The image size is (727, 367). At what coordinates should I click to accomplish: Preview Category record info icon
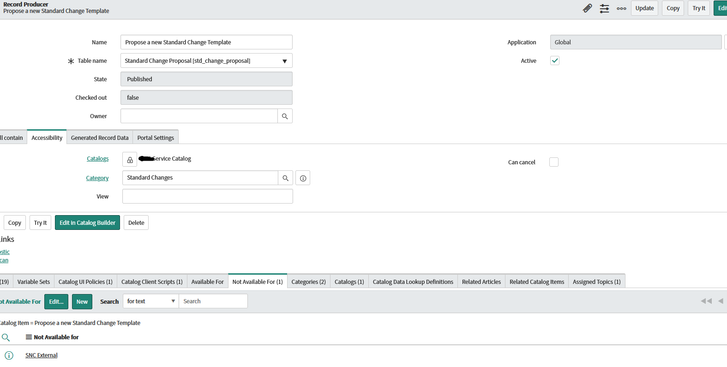pos(303,178)
